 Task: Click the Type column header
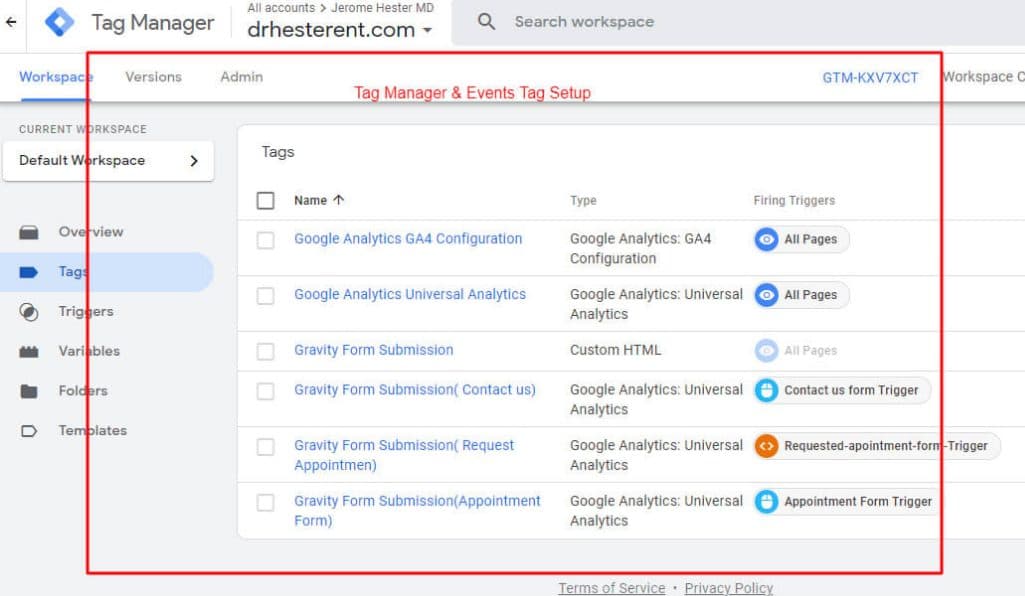[x=583, y=200]
